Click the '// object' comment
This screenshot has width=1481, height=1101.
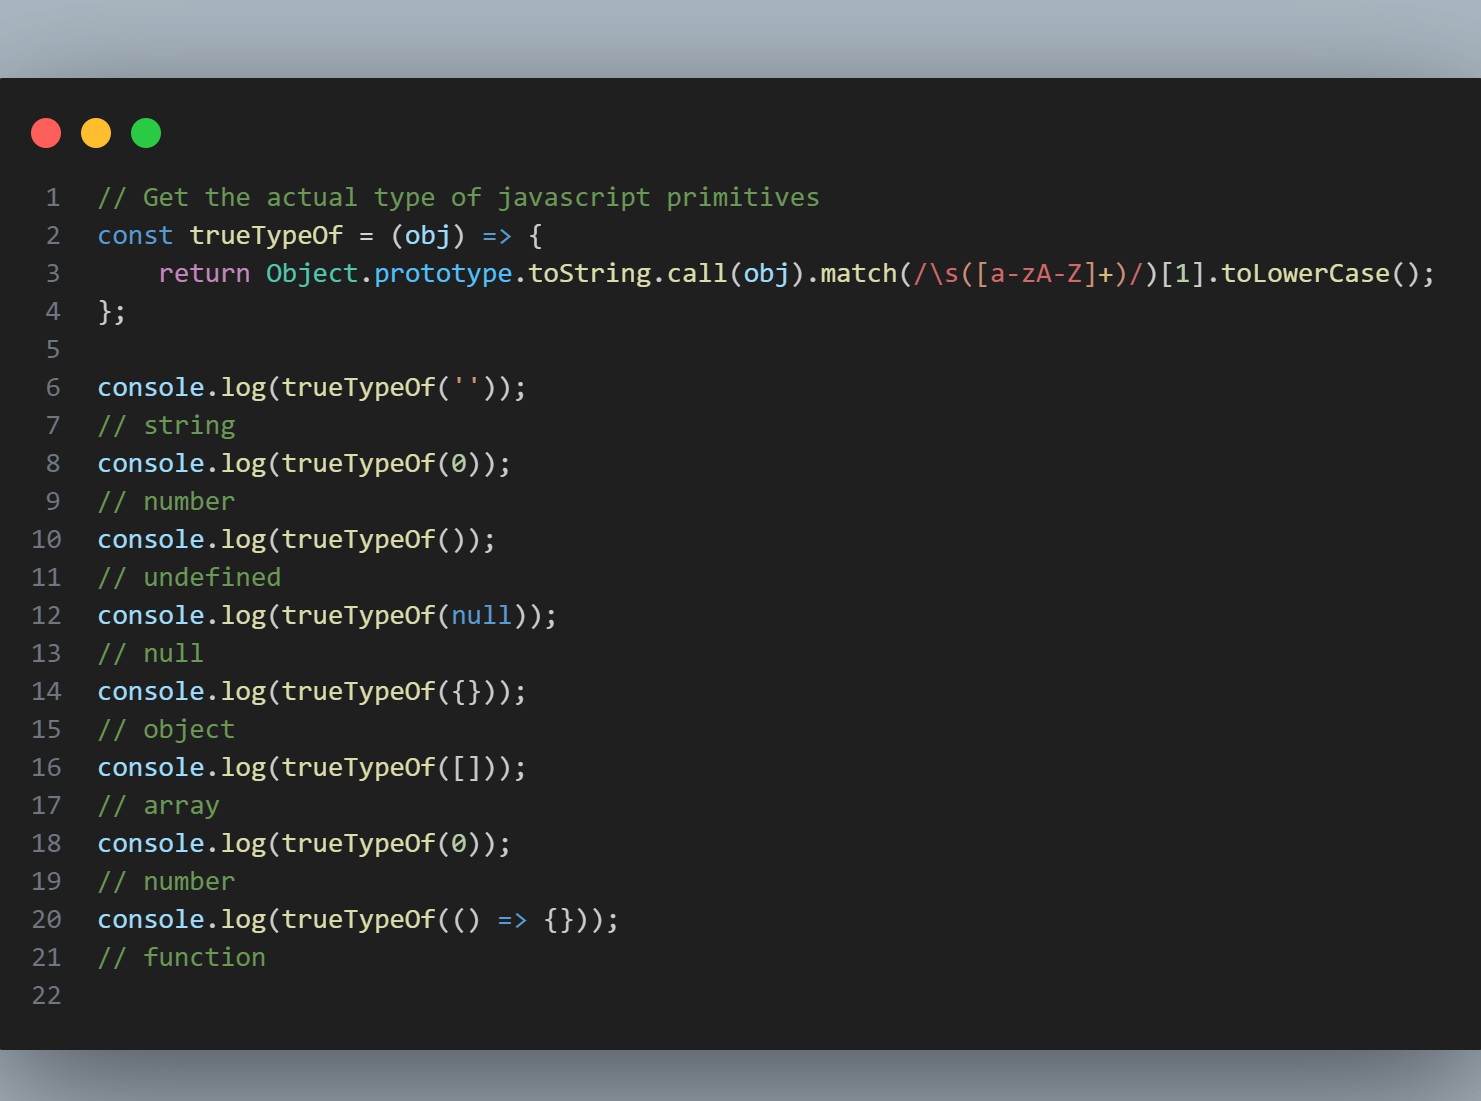click(x=167, y=730)
